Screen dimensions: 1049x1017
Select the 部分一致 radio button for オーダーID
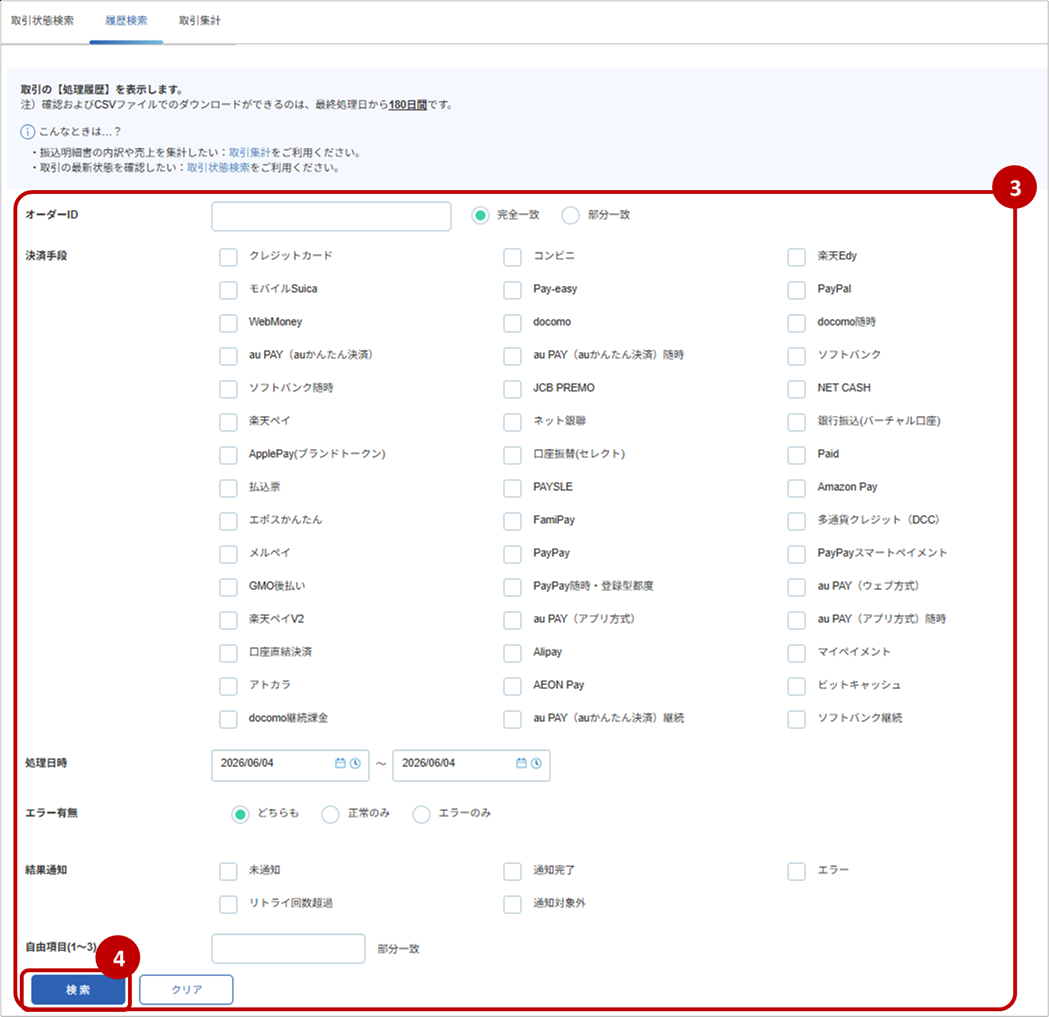571,215
